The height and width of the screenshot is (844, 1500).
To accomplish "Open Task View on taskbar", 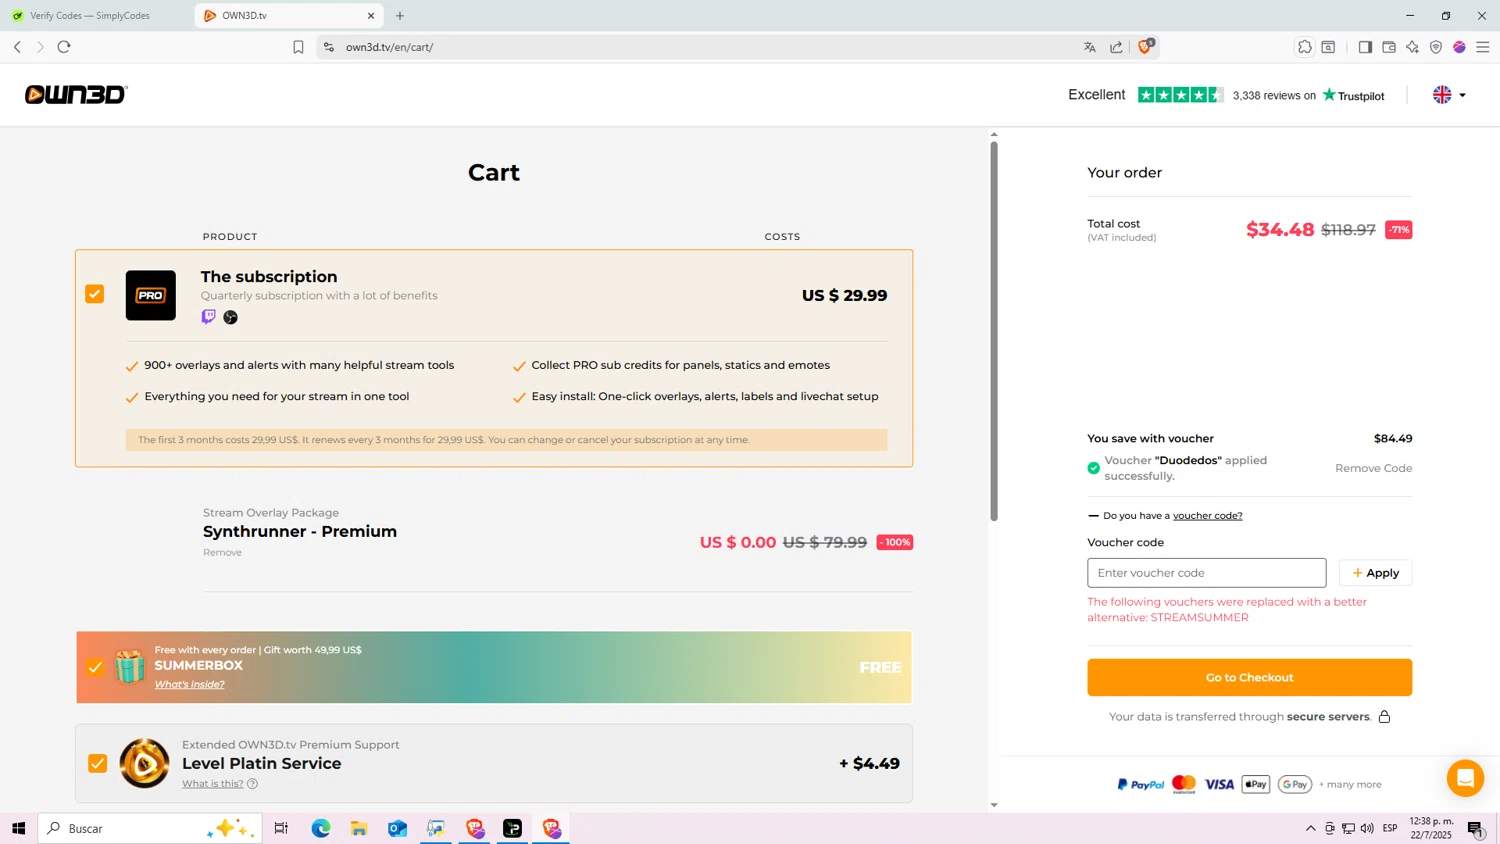I will coord(281,828).
